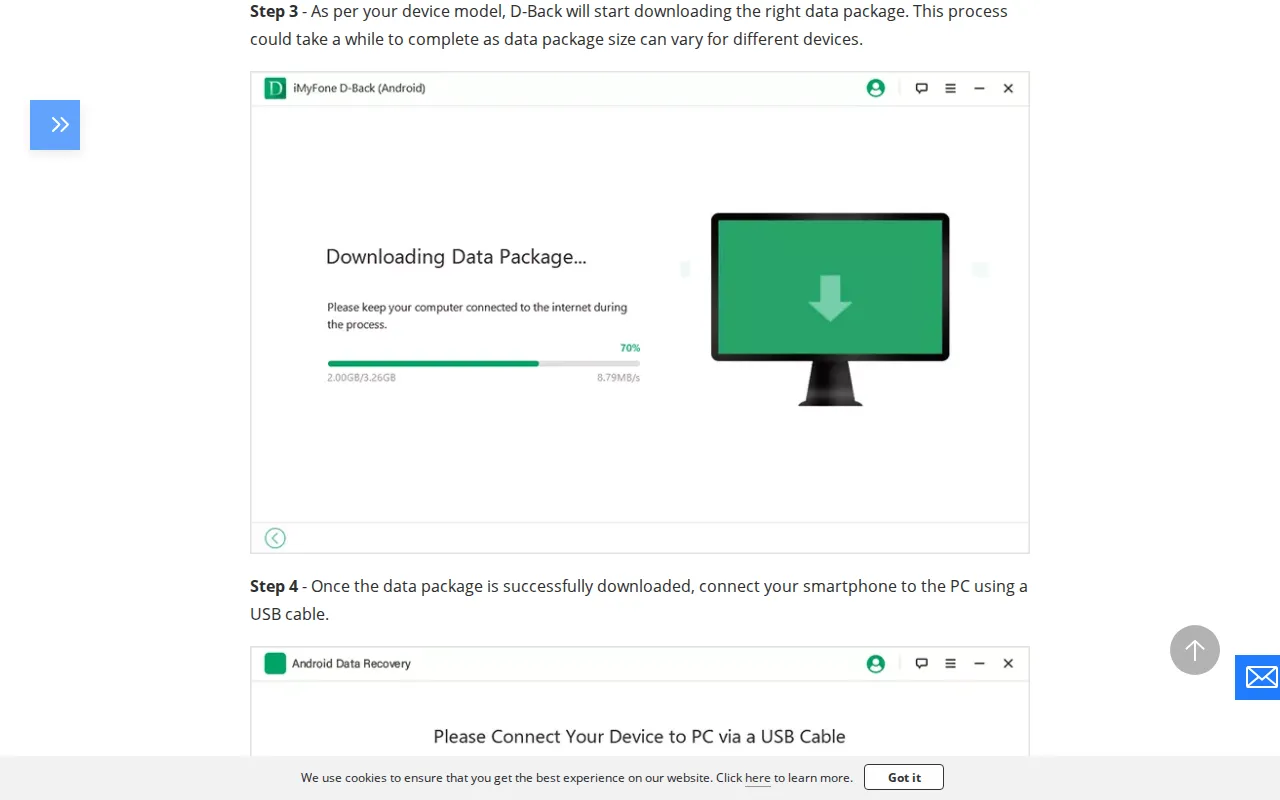Viewport: 1280px width, 800px height.
Task: Close the iMyFone D-Back window
Action: (x=1008, y=88)
